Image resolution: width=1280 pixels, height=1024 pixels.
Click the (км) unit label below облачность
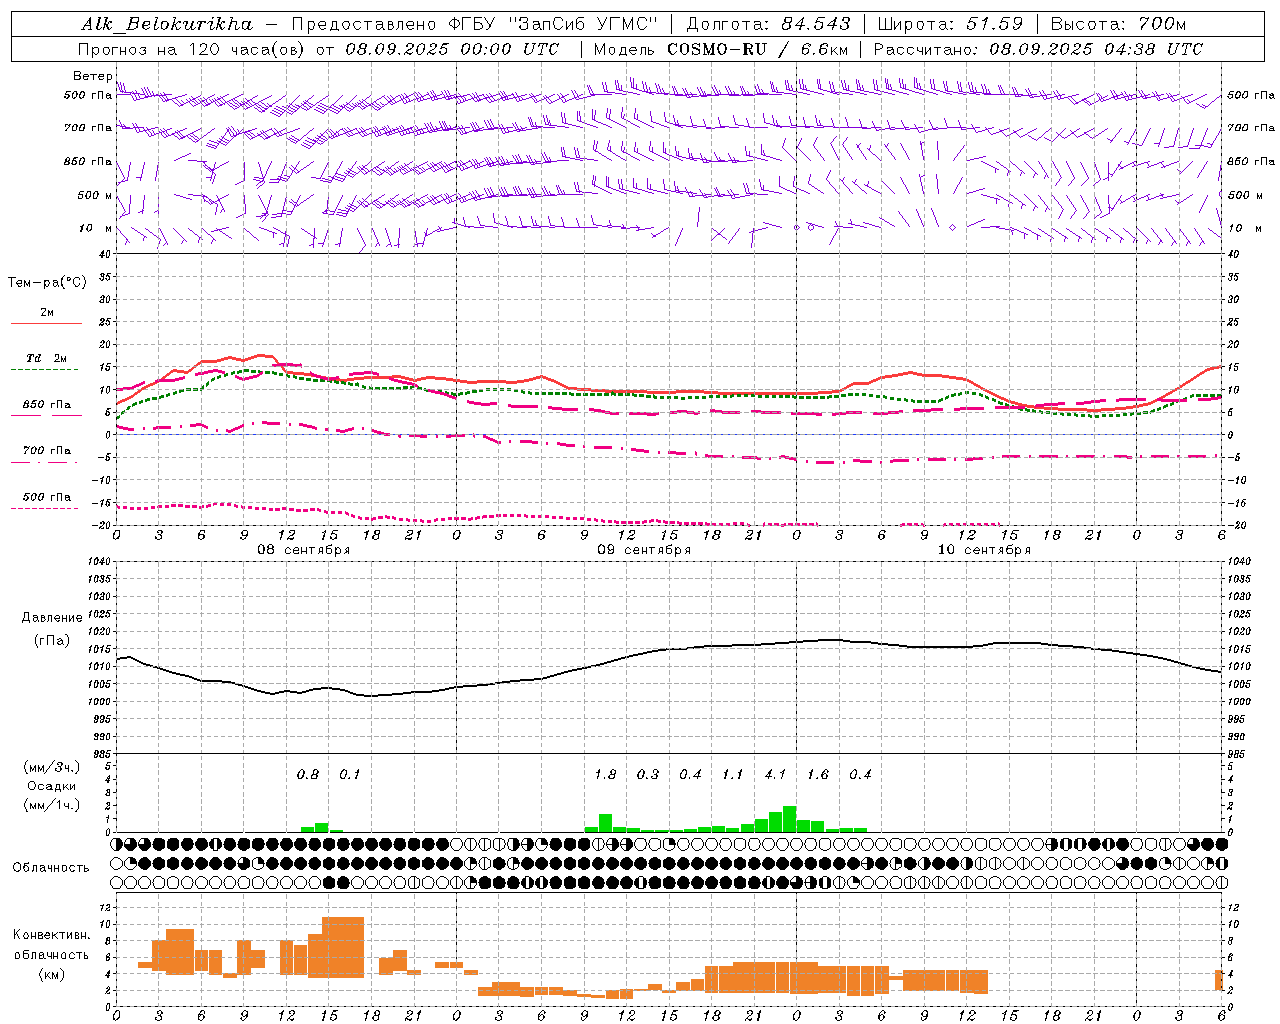51,974
